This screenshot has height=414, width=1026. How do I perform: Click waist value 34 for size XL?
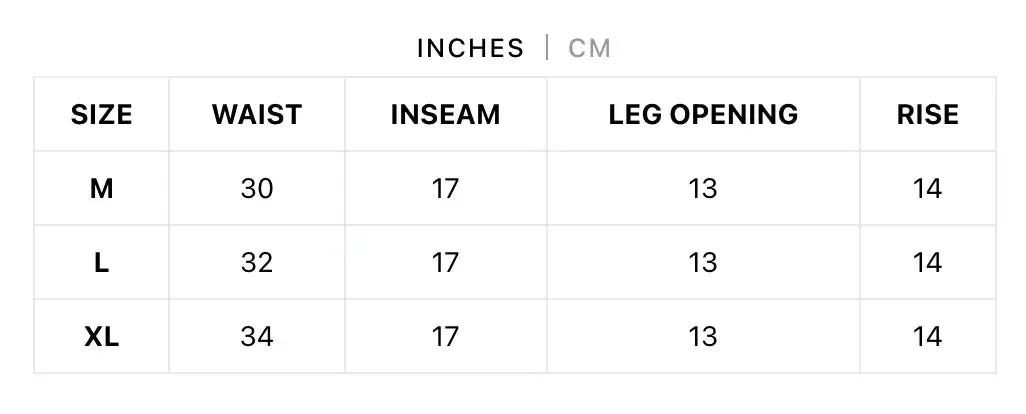(x=256, y=337)
